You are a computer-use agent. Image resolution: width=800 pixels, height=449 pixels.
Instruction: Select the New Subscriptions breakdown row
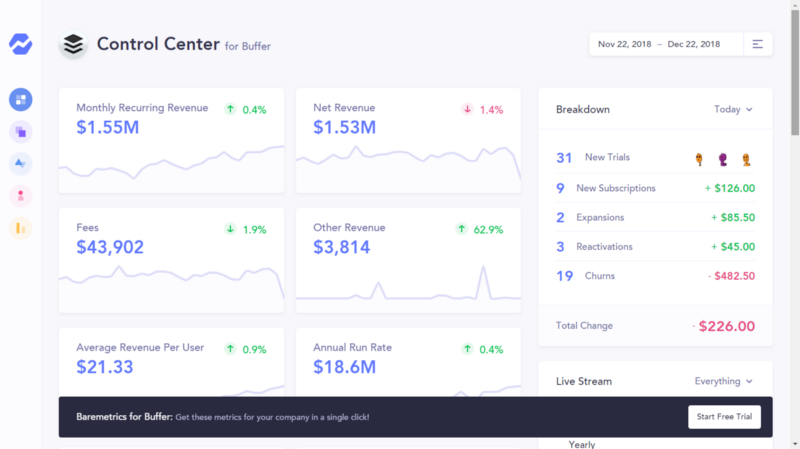[x=655, y=188]
